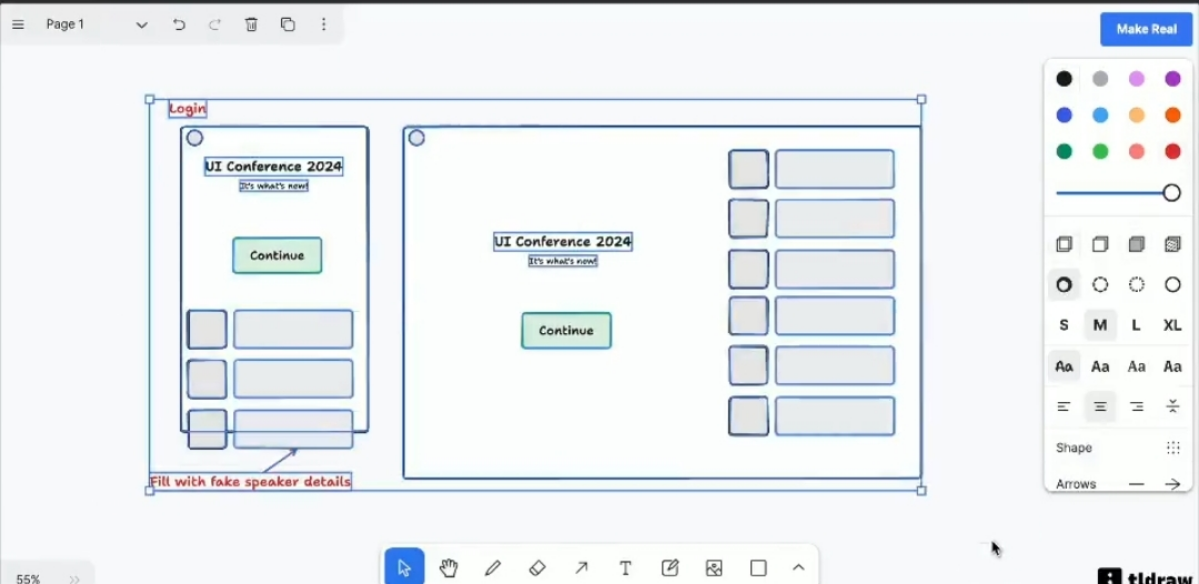Open the Shape style picker
The width and height of the screenshot is (1199, 584).
click(1172, 448)
